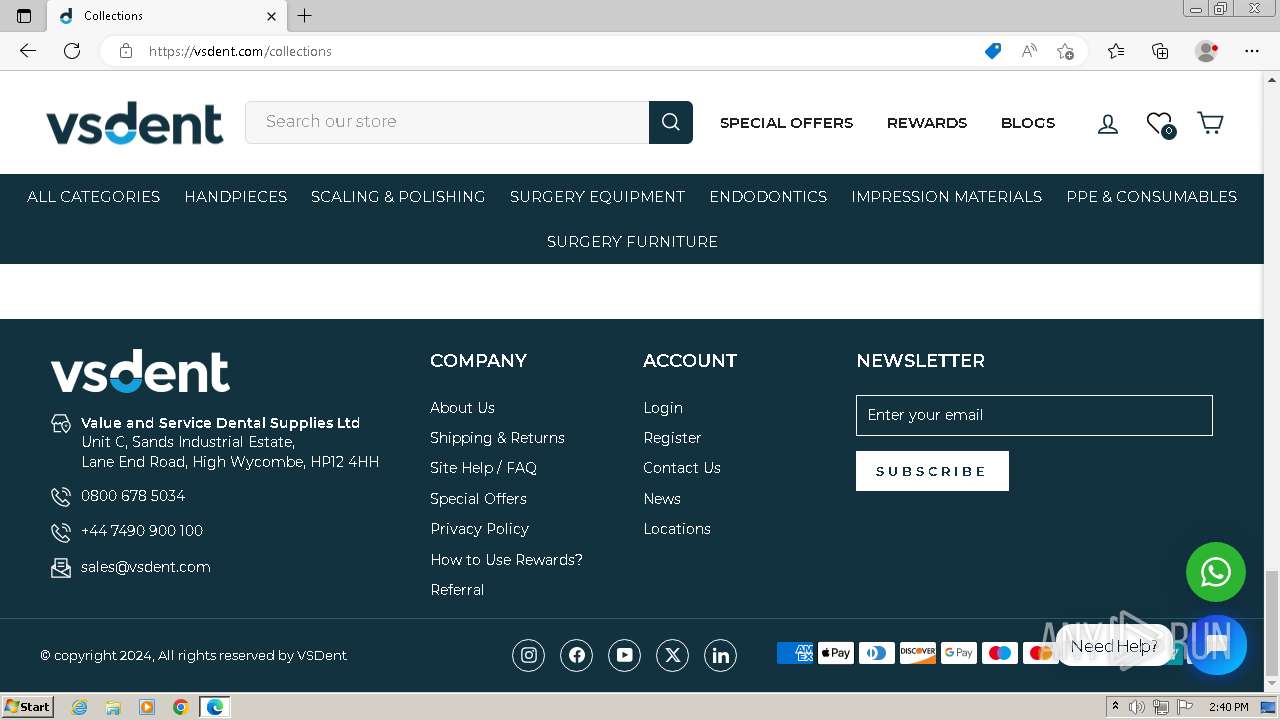Viewport: 1280px width, 720px height.
Task: Open SURGERY EQUIPMENT menu
Action: [x=597, y=197]
